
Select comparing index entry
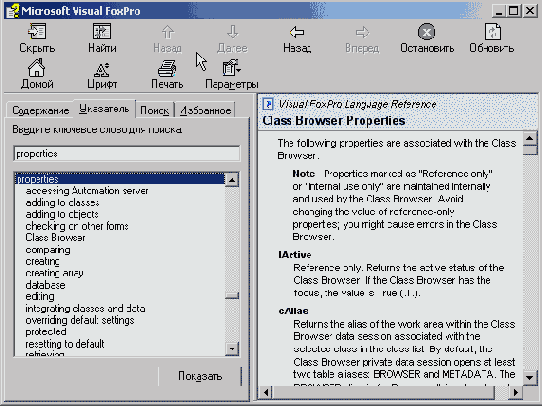pyautogui.click(x=48, y=250)
